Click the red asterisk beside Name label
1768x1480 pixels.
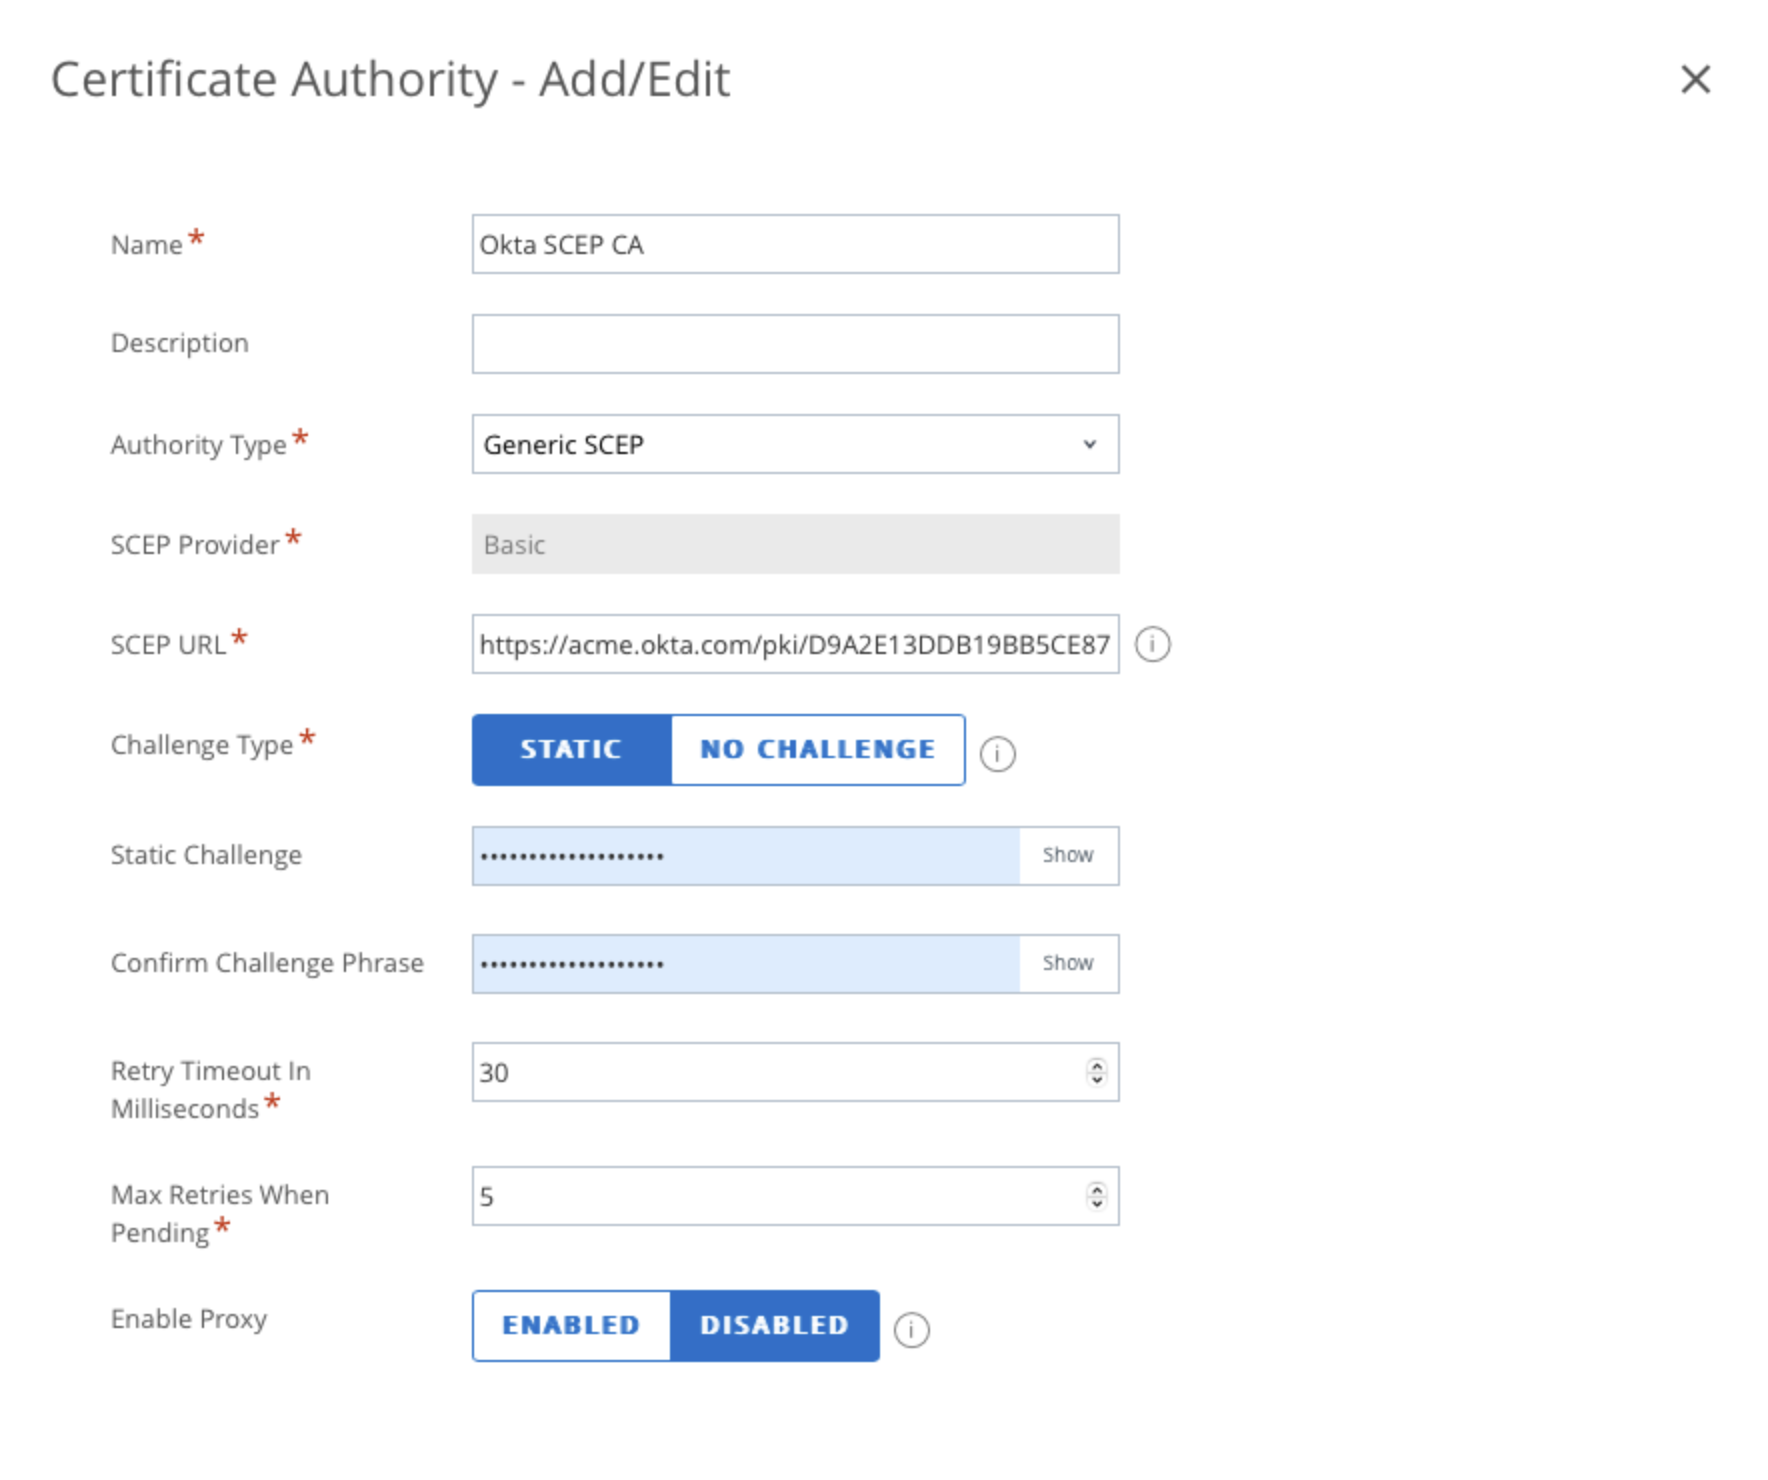tap(196, 234)
